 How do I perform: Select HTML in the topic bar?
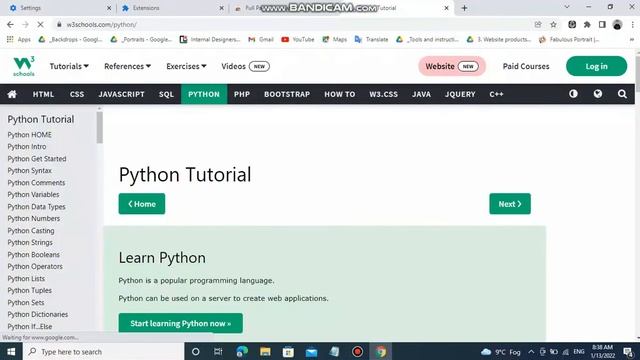43,94
